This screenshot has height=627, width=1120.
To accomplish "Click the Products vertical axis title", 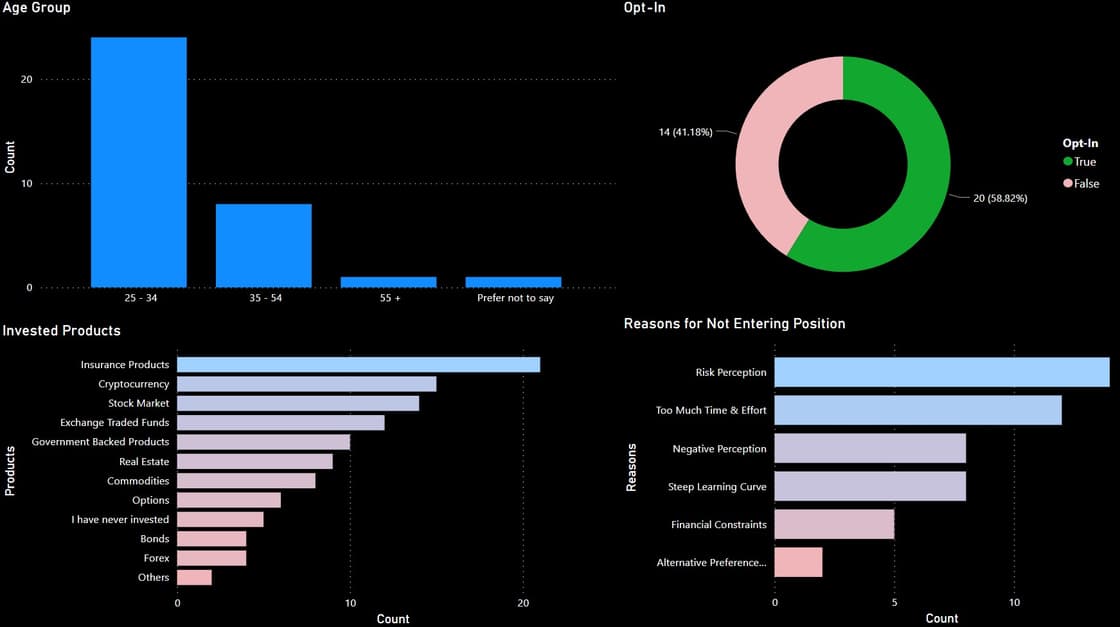I will pos(10,471).
